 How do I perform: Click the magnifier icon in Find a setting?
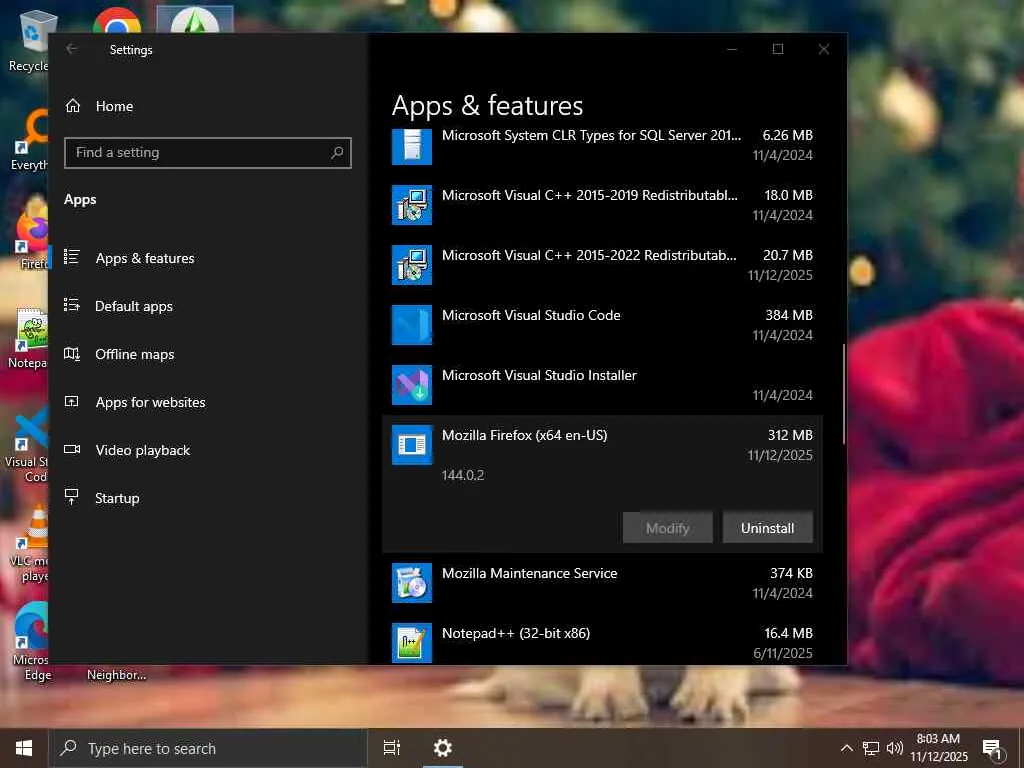pos(337,152)
